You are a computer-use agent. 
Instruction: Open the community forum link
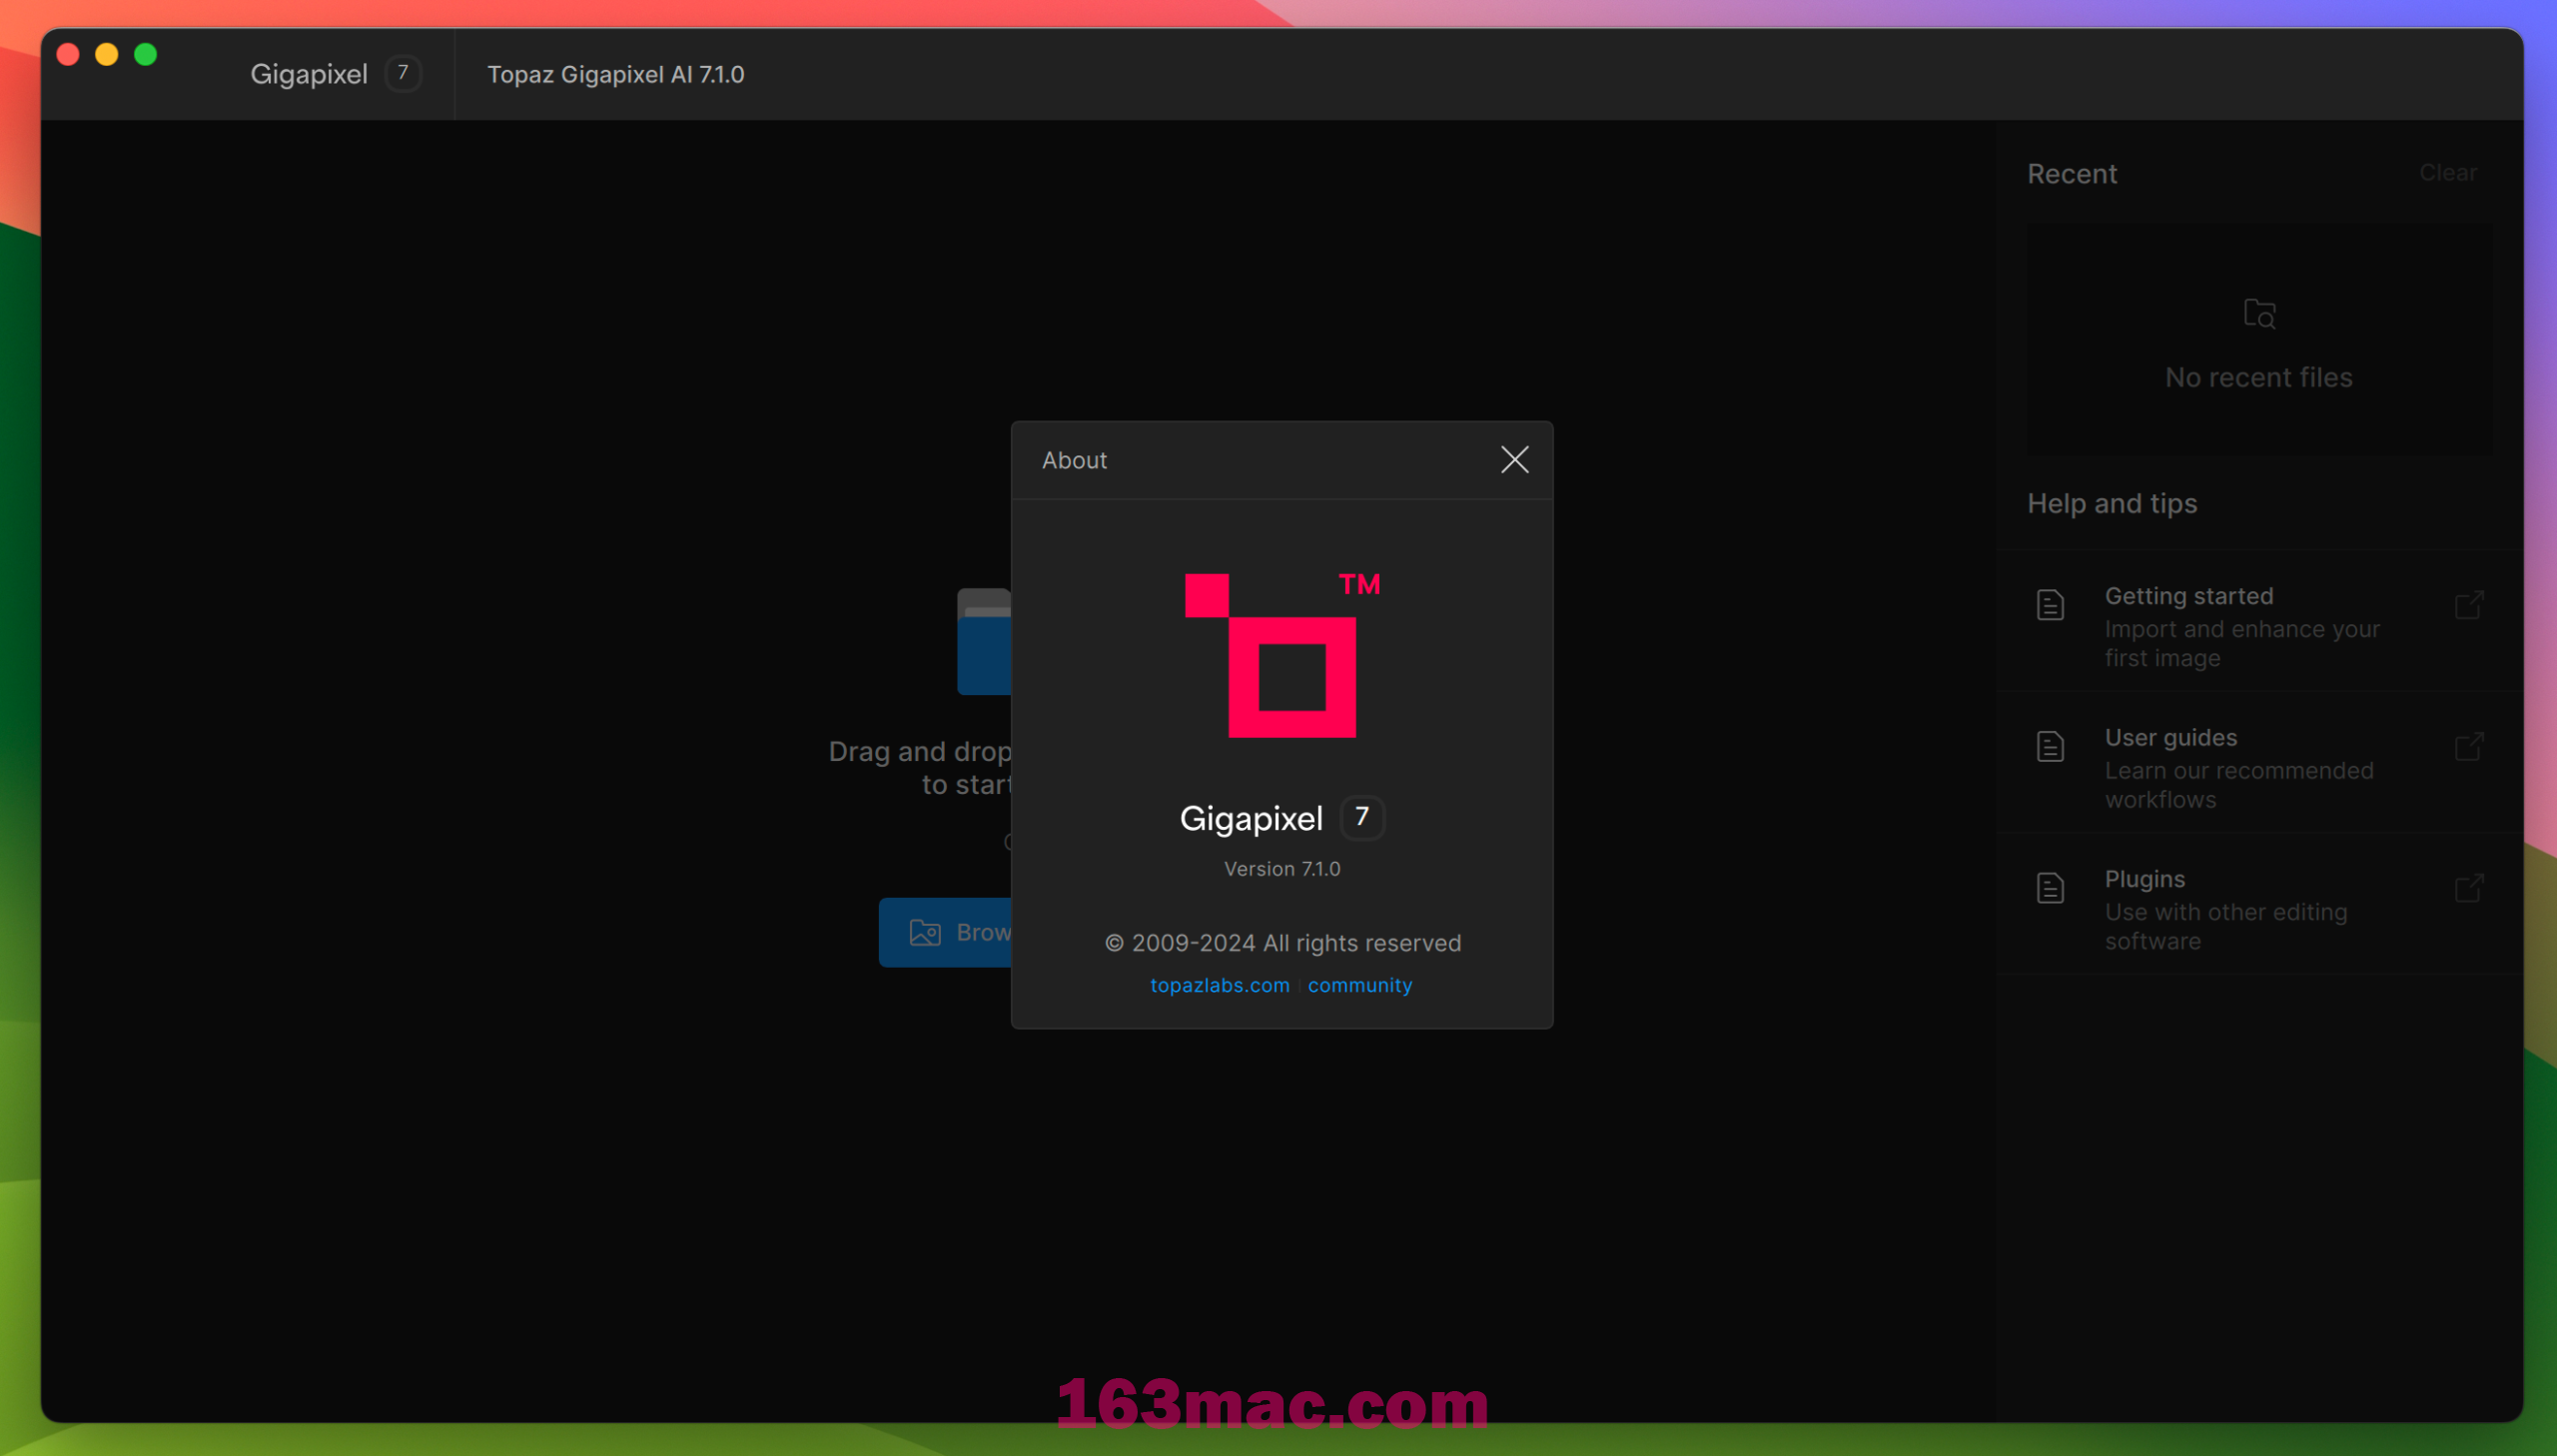[x=1359, y=982]
